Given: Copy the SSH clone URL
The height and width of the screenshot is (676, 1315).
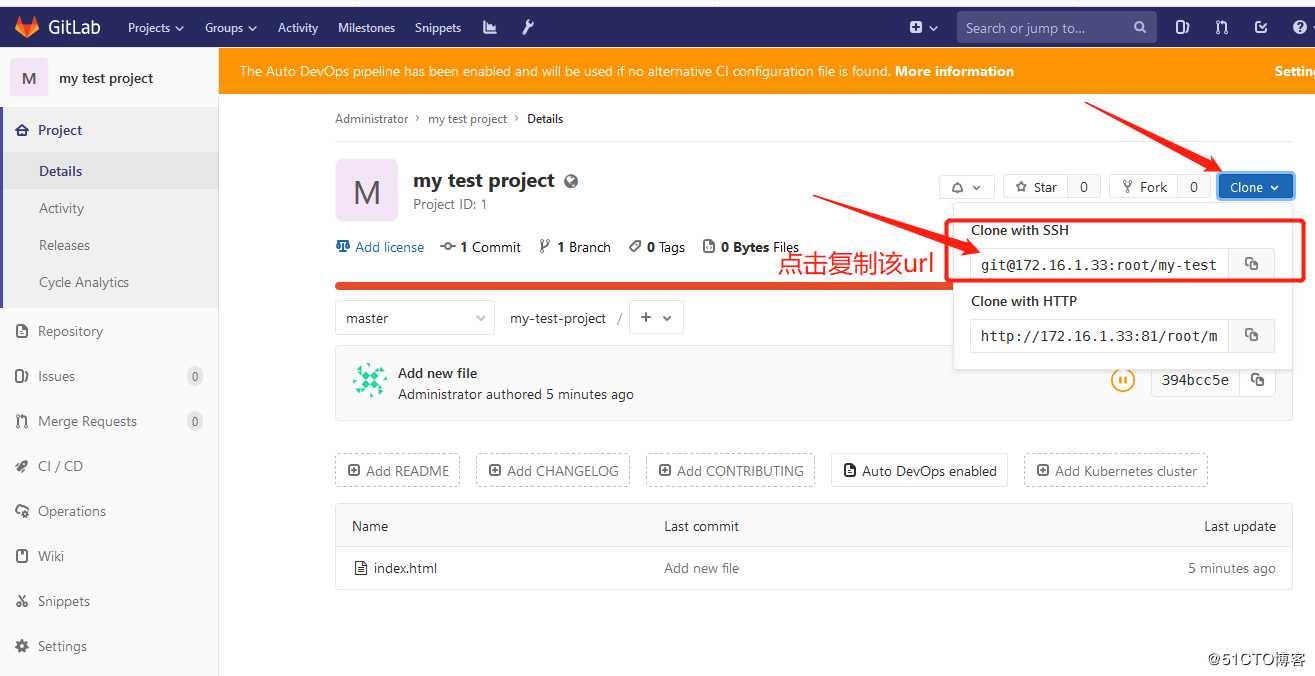Looking at the screenshot, I should click(1251, 264).
